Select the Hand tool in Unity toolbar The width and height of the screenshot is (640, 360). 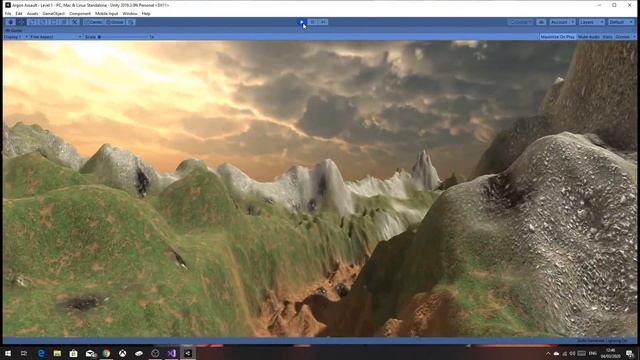[11, 22]
